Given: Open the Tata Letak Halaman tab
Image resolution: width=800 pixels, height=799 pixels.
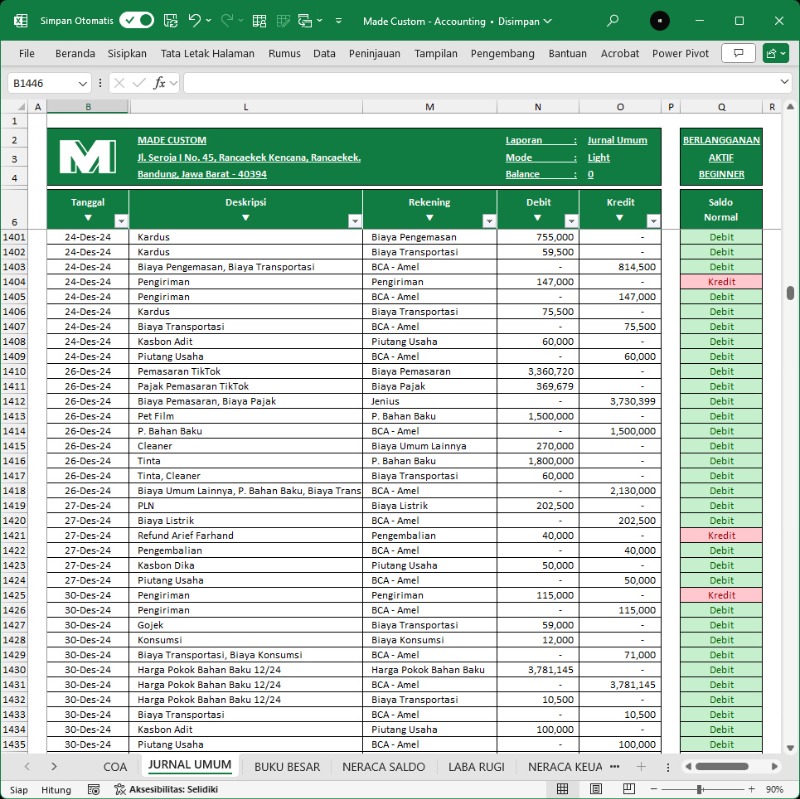Looking at the screenshot, I should point(207,53).
